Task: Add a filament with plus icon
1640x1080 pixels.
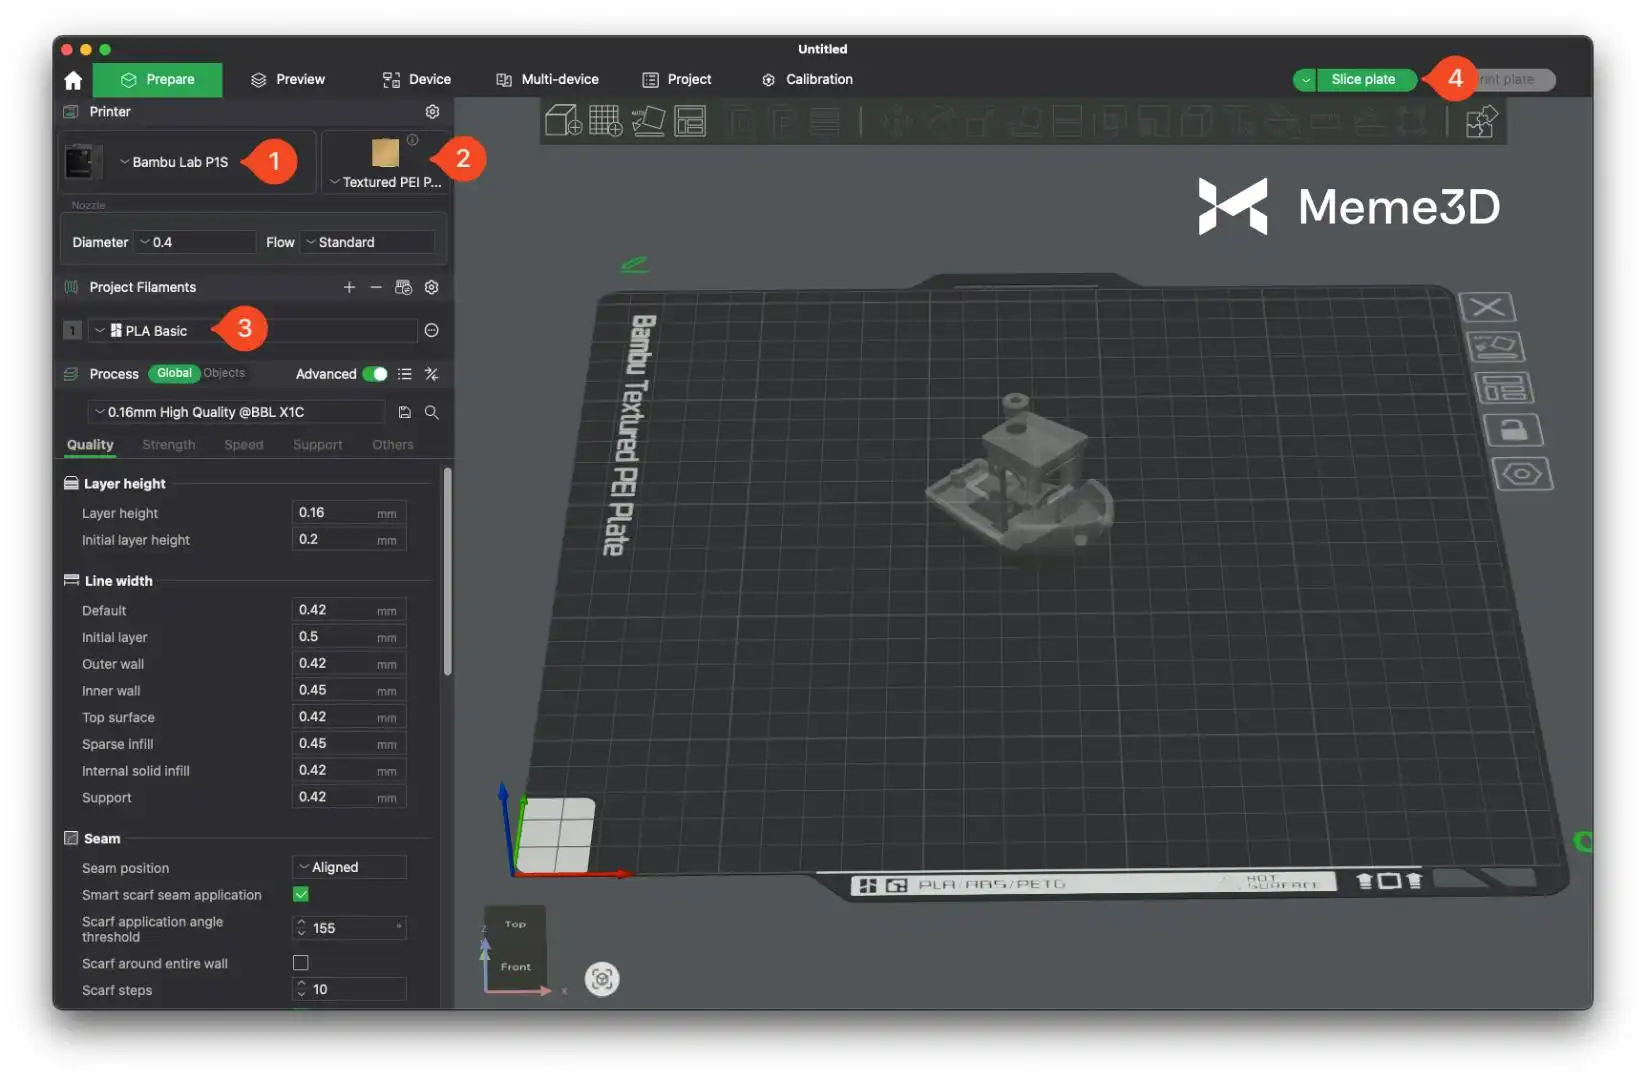Action: pos(349,288)
